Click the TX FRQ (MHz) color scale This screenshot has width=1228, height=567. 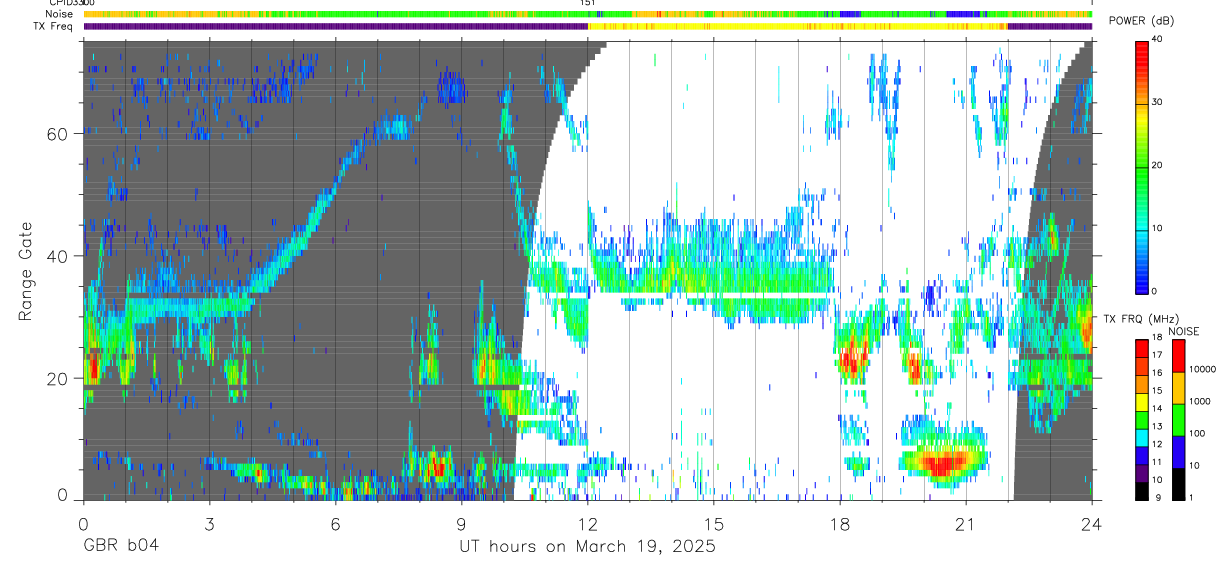coord(1142,419)
